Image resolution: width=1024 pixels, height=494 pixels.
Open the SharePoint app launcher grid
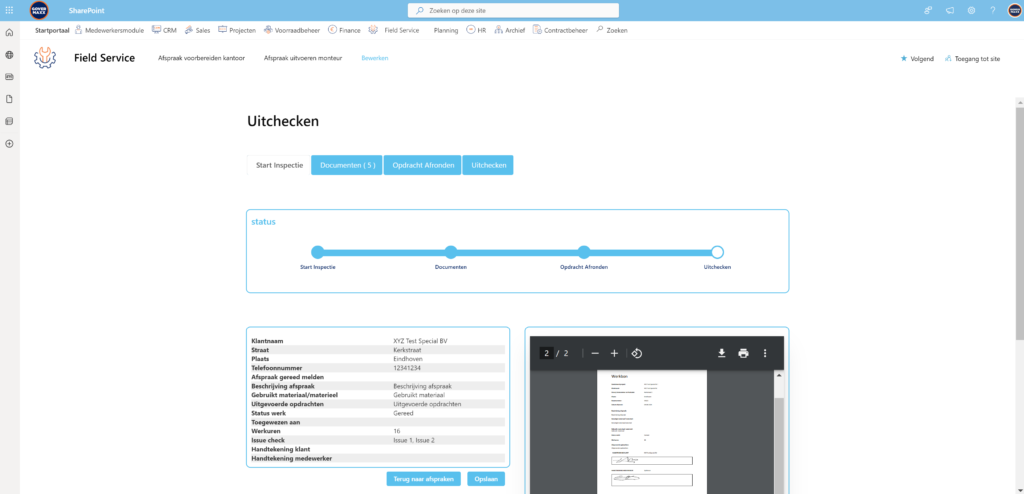pyautogui.click(x=9, y=10)
